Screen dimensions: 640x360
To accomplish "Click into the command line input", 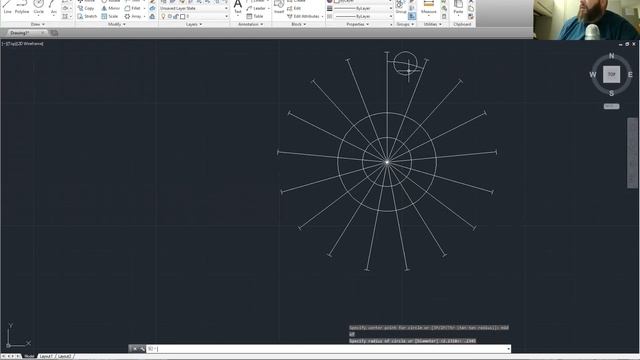I will [327, 349].
